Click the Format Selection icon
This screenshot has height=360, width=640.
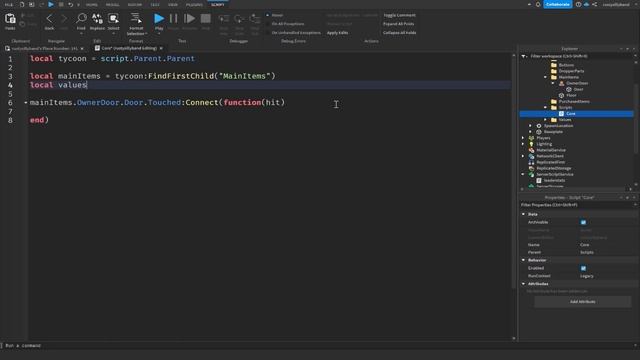coord(136,18)
